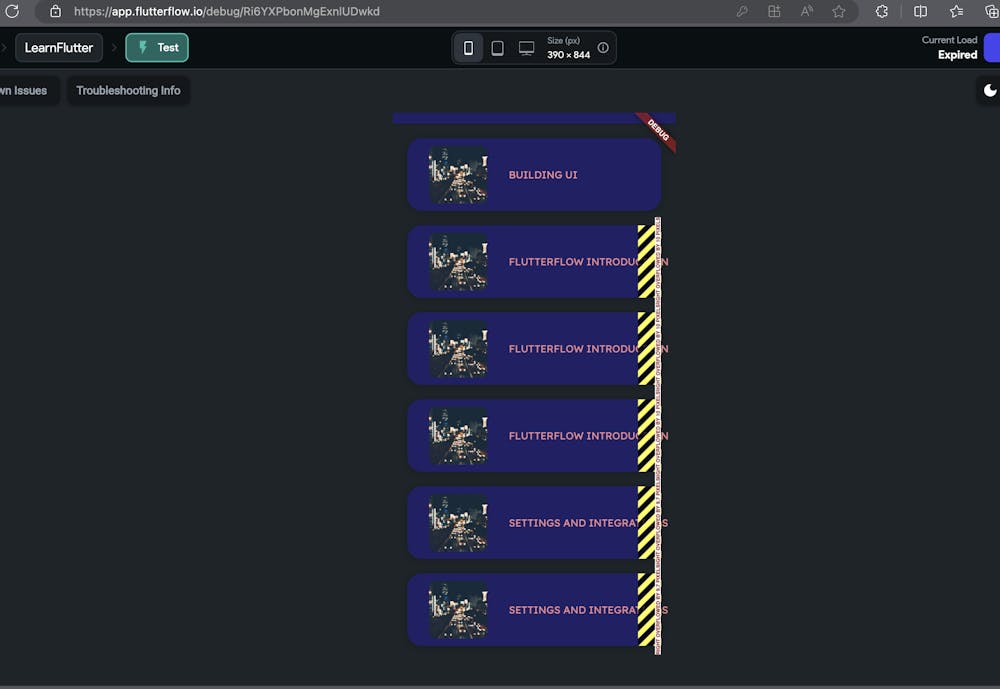
Task: Open the BUILDING UI lesson card
Action: (534, 175)
